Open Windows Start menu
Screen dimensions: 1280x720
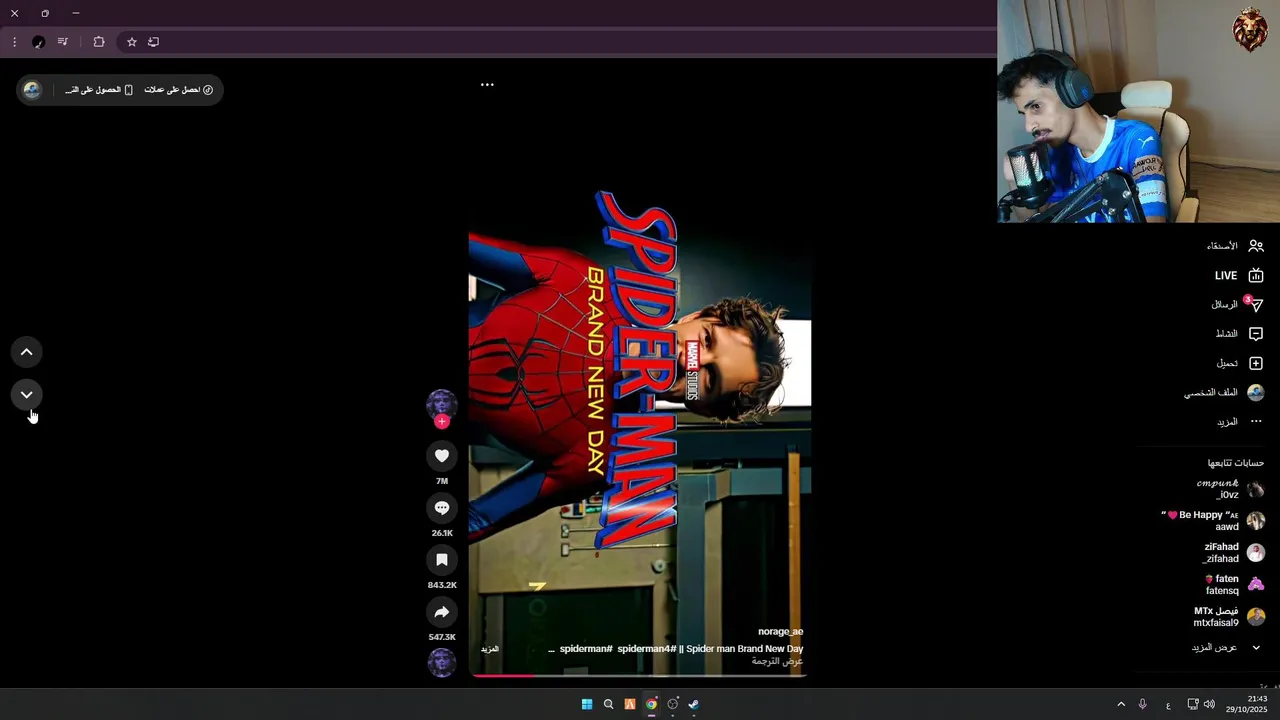(587, 704)
